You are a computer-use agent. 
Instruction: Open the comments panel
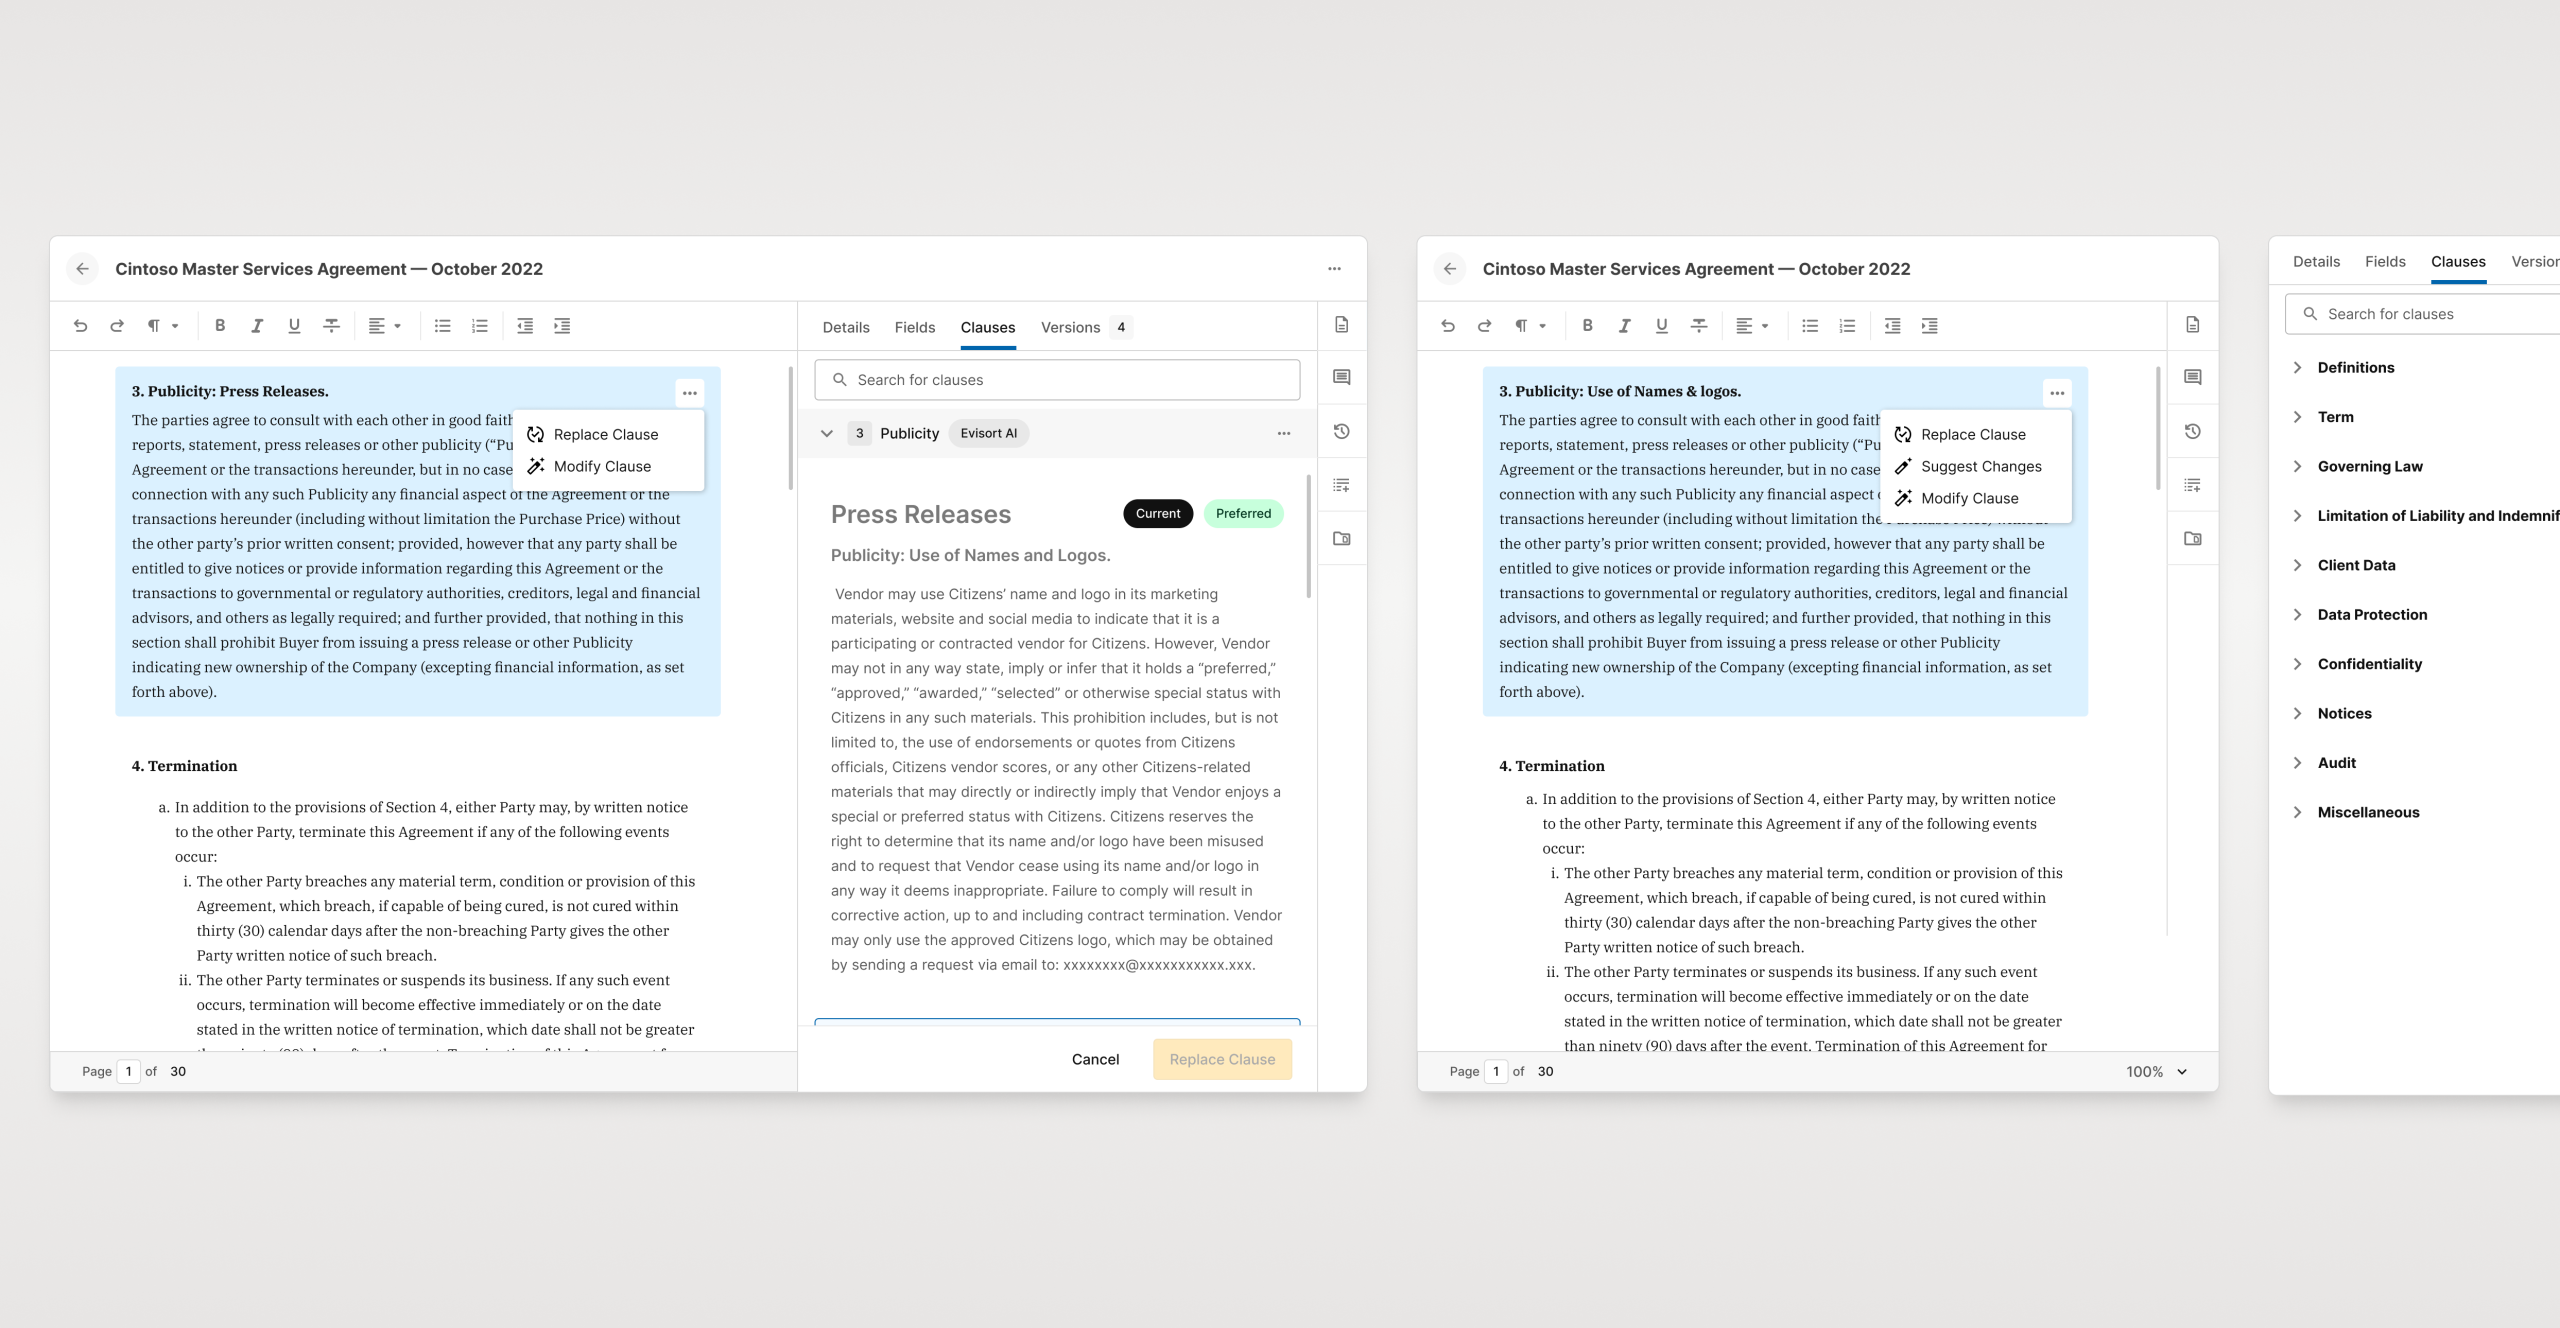(x=1342, y=377)
